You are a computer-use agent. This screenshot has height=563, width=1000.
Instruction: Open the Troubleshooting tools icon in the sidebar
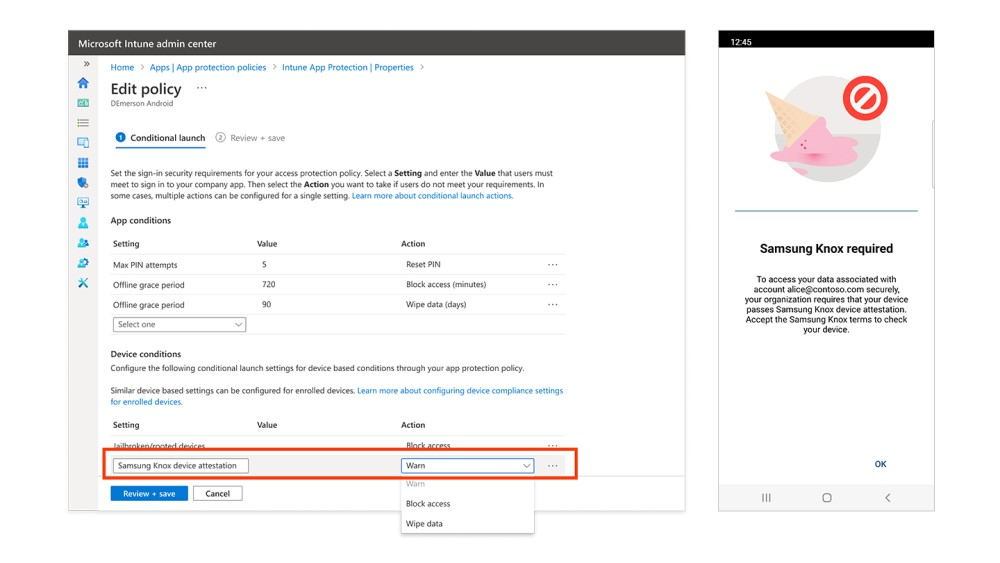coord(83,283)
